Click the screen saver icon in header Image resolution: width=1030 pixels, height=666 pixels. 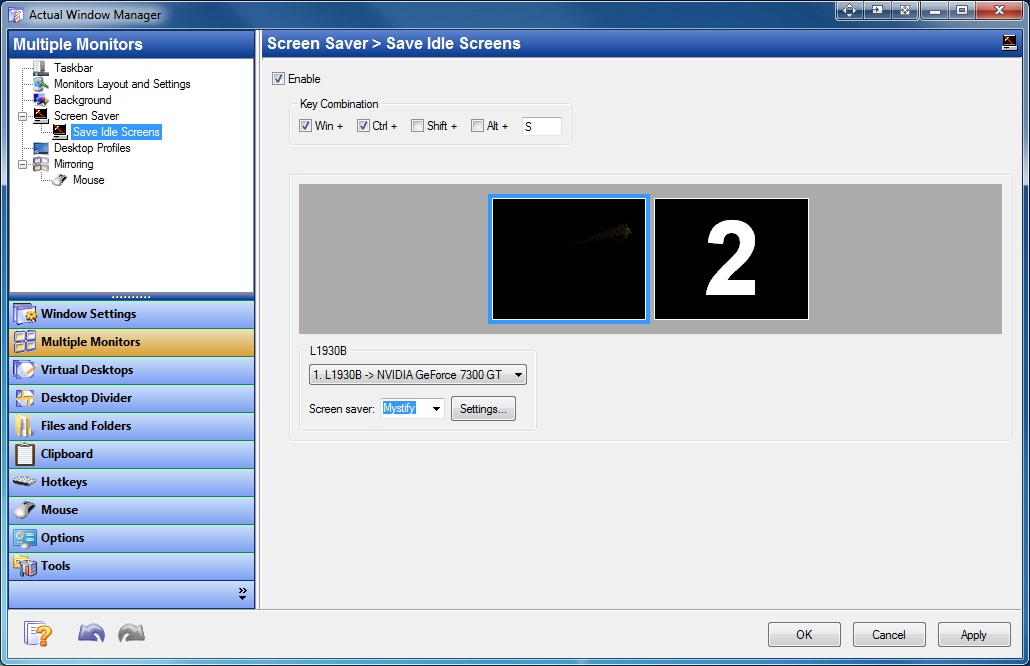tap(1009, 43)
